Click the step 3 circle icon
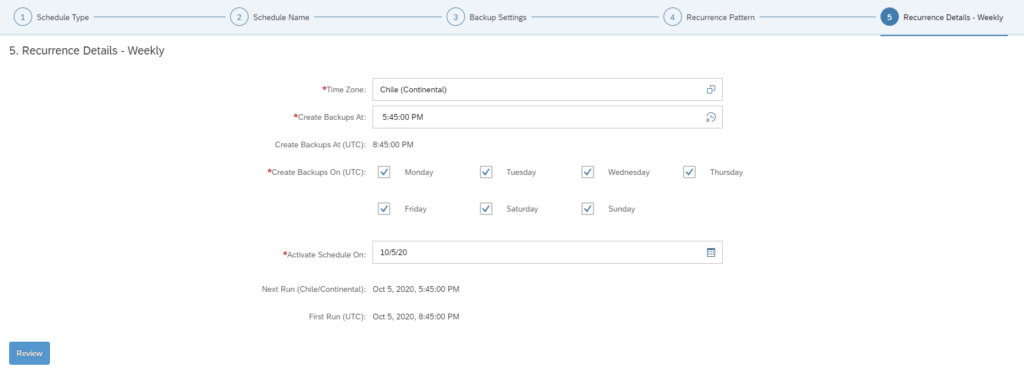Image resolution: width=1024 pixels, height=379 pixels. click(x=456, y=18)
